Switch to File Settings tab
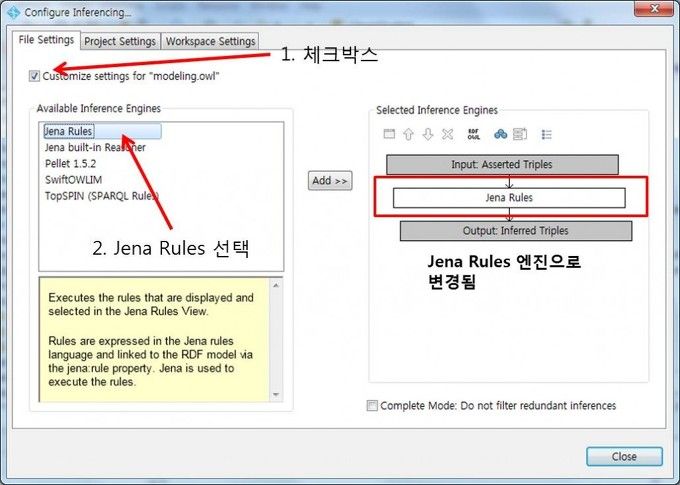The width and height of the screenshot is (680, 485). click(x=46, y=40)
